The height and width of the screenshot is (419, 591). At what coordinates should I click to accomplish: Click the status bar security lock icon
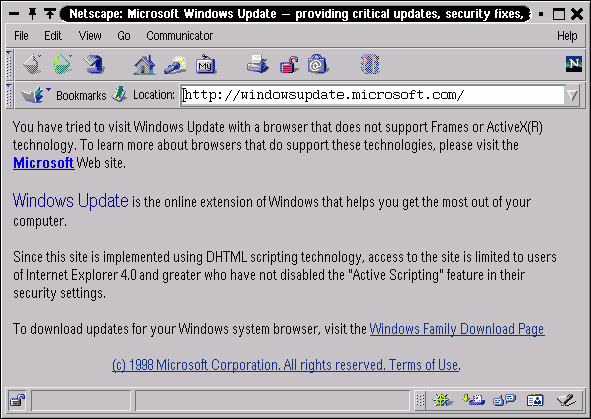pyautogui.click(x=17, y=400)
